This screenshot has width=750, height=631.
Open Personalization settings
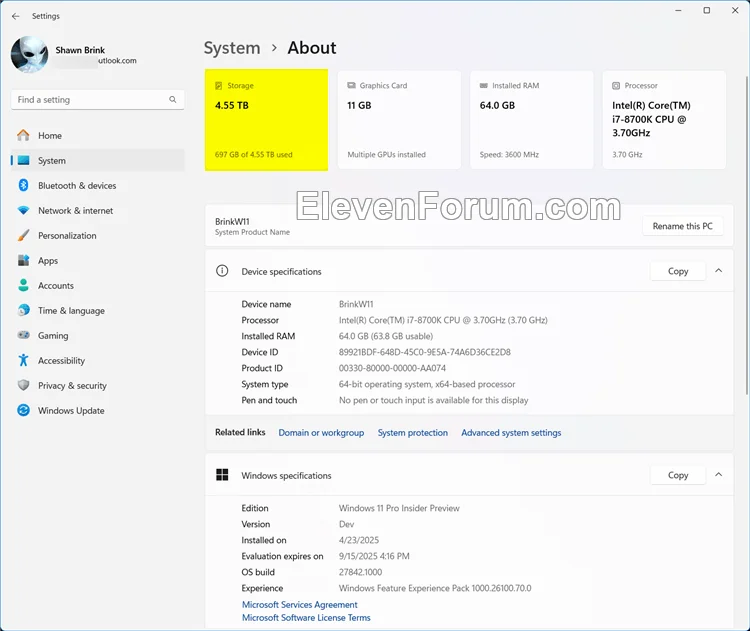pyautogui.click(x=98, y=236)
